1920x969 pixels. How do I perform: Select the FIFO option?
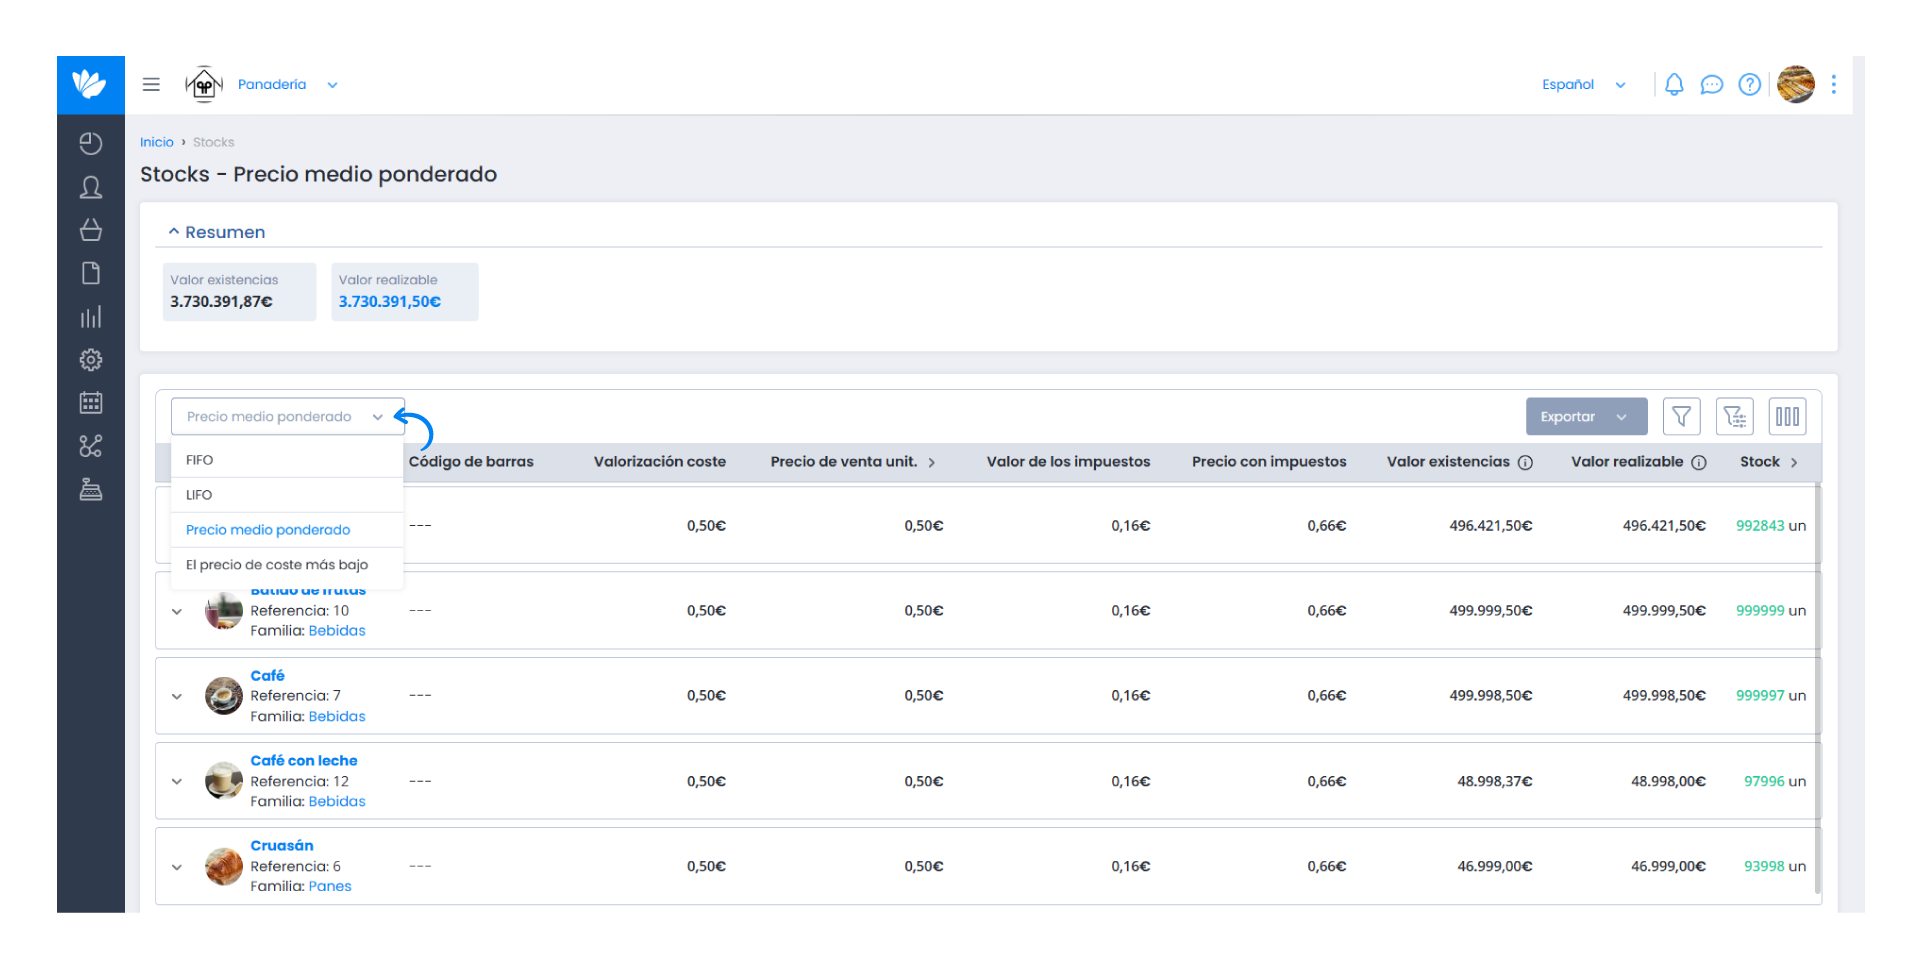click(287, 460)
